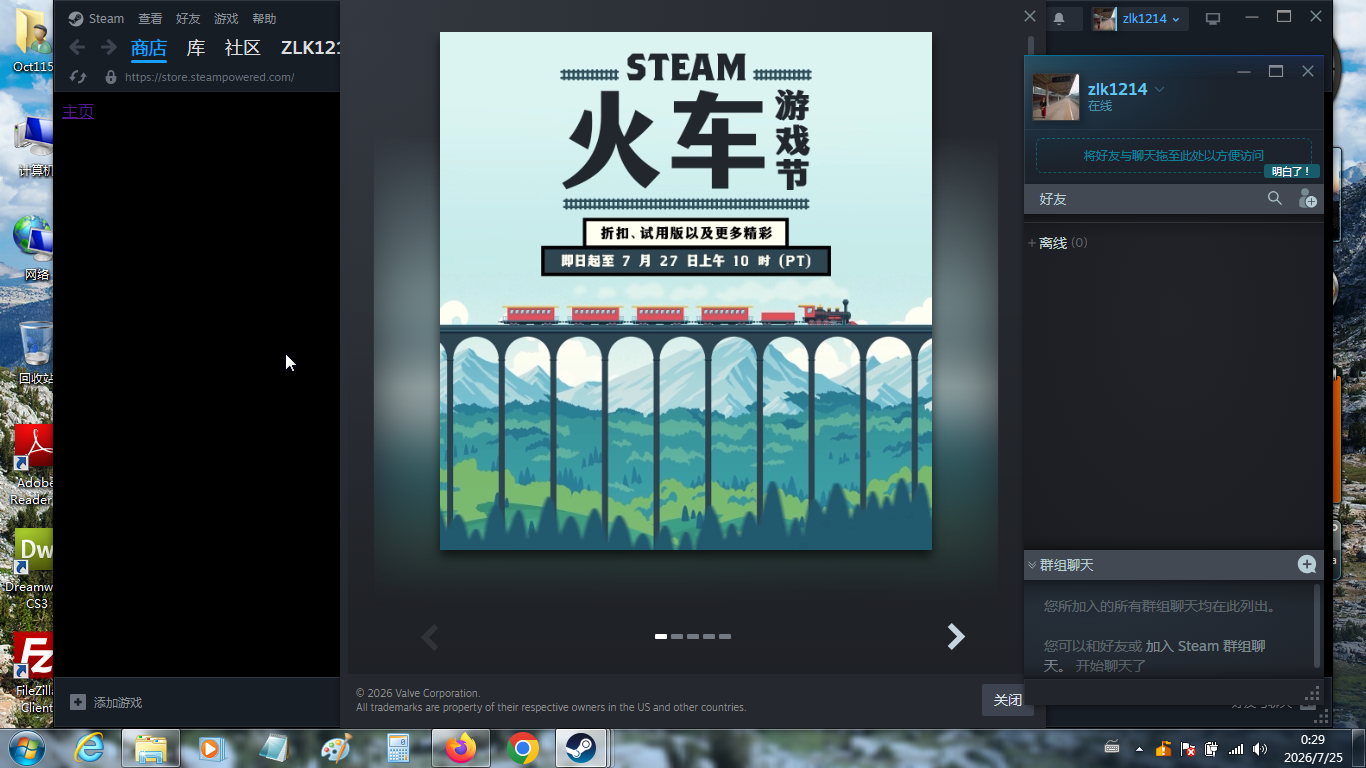Enter Big Picture mode via the monitor icon
Screen dimensions: 1366x768
[x=1213, y=18]
